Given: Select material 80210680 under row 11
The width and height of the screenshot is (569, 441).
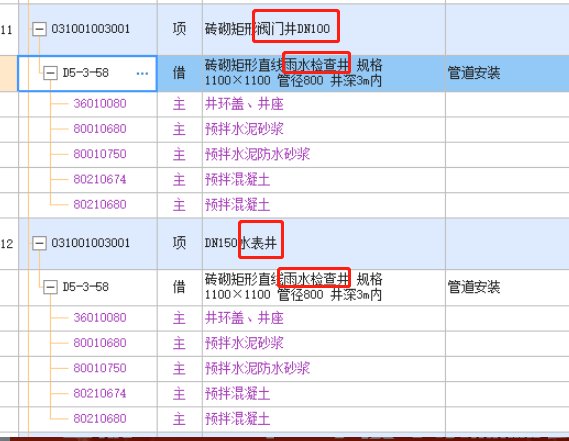Looking at the screenshot, I should point(100,205).
